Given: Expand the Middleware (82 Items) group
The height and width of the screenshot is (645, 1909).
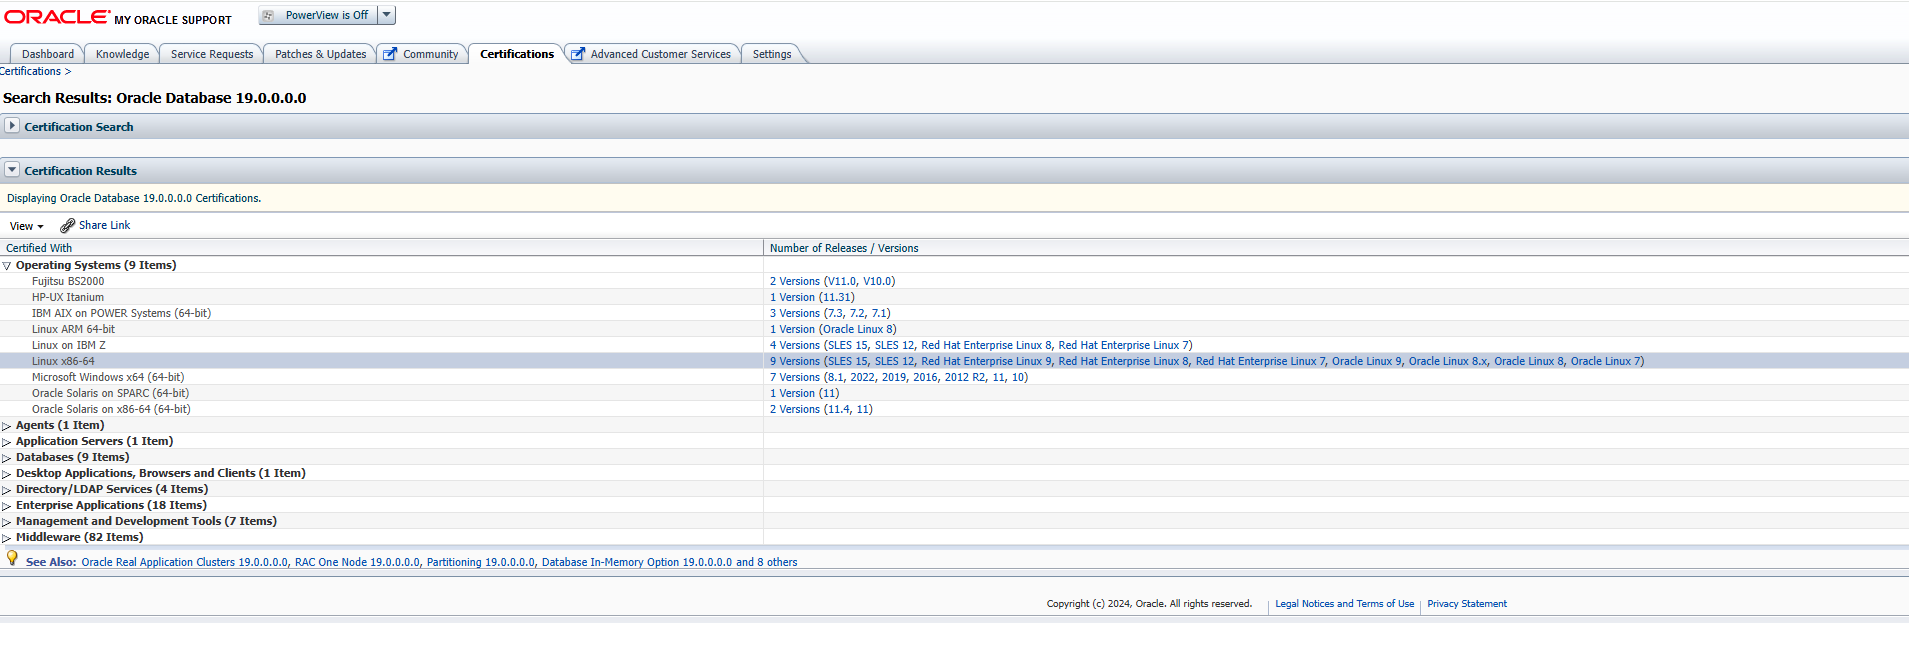Looking at the screenshot, I should pos(7,538).
